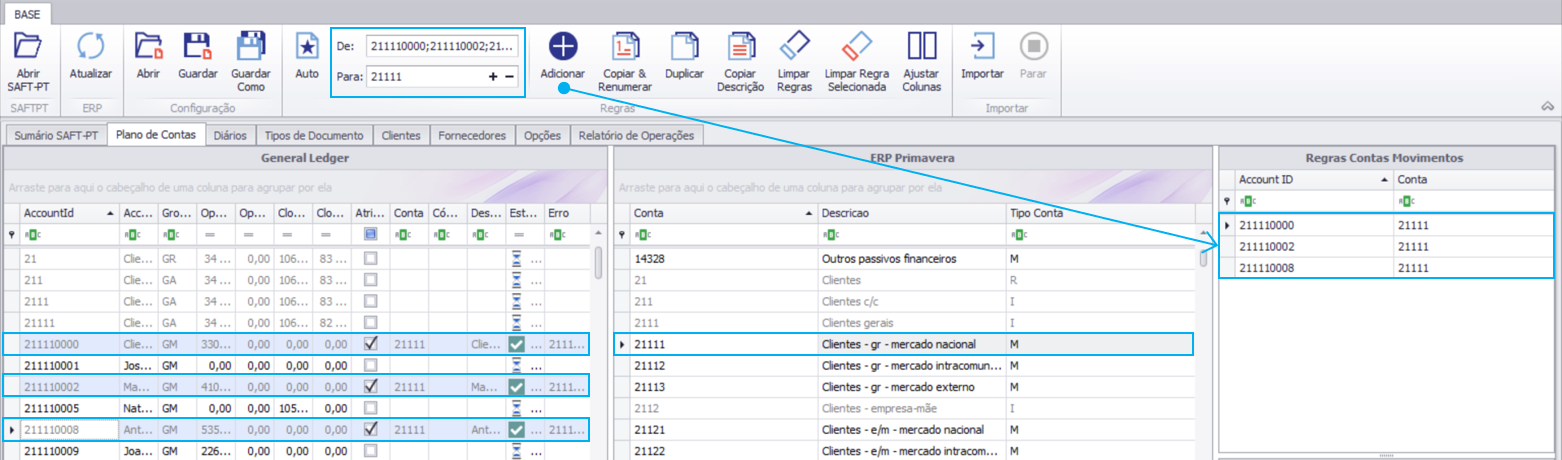Click AccountId filter condition icon in General Ledger

point(31,235)
